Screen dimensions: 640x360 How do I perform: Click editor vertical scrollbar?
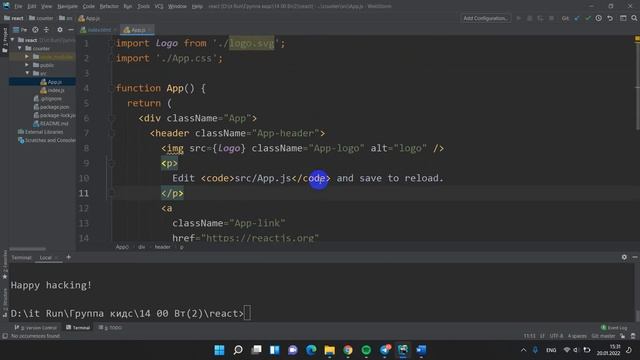[637, 87]
